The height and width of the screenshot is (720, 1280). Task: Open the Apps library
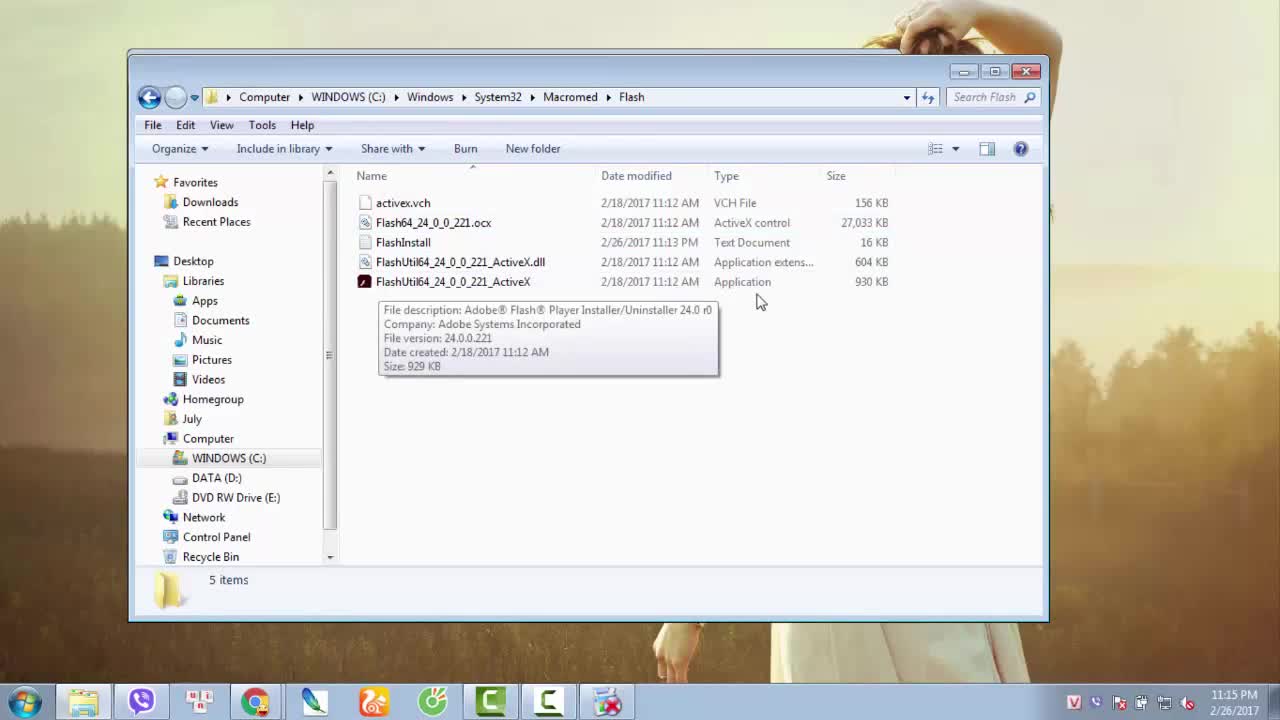coord(205,301)
